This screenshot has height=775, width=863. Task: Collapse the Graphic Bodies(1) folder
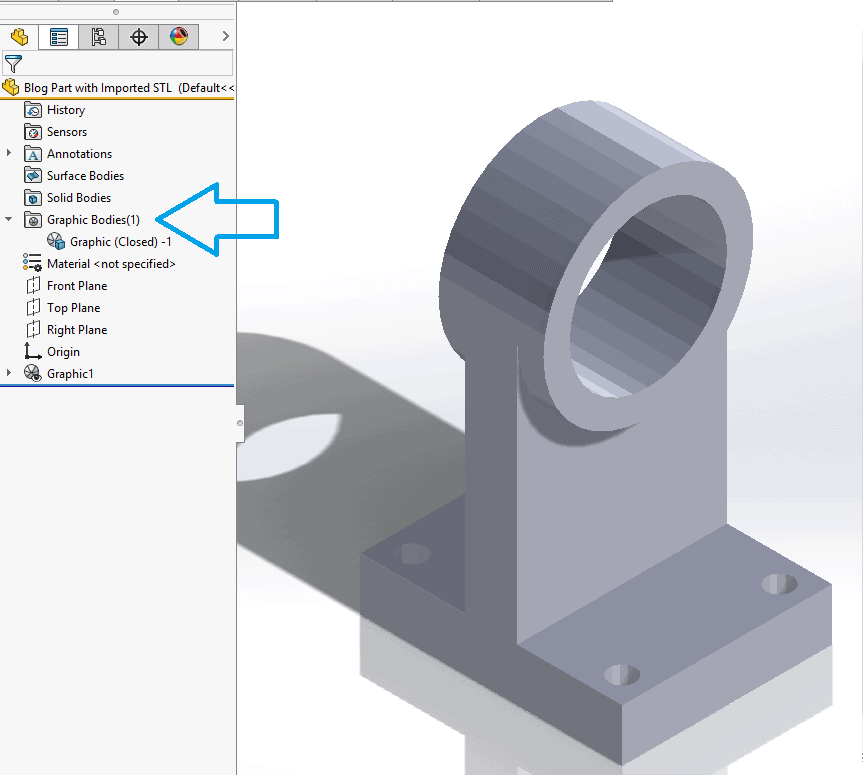click(8, 219)
